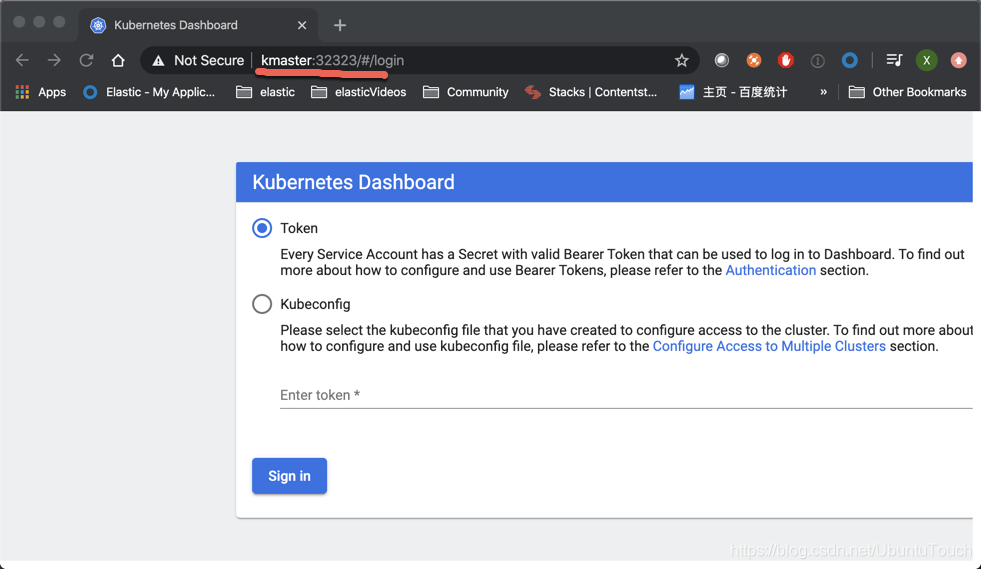
Task: Bookmark this page with star icon
Action: (x=682, y=61)
